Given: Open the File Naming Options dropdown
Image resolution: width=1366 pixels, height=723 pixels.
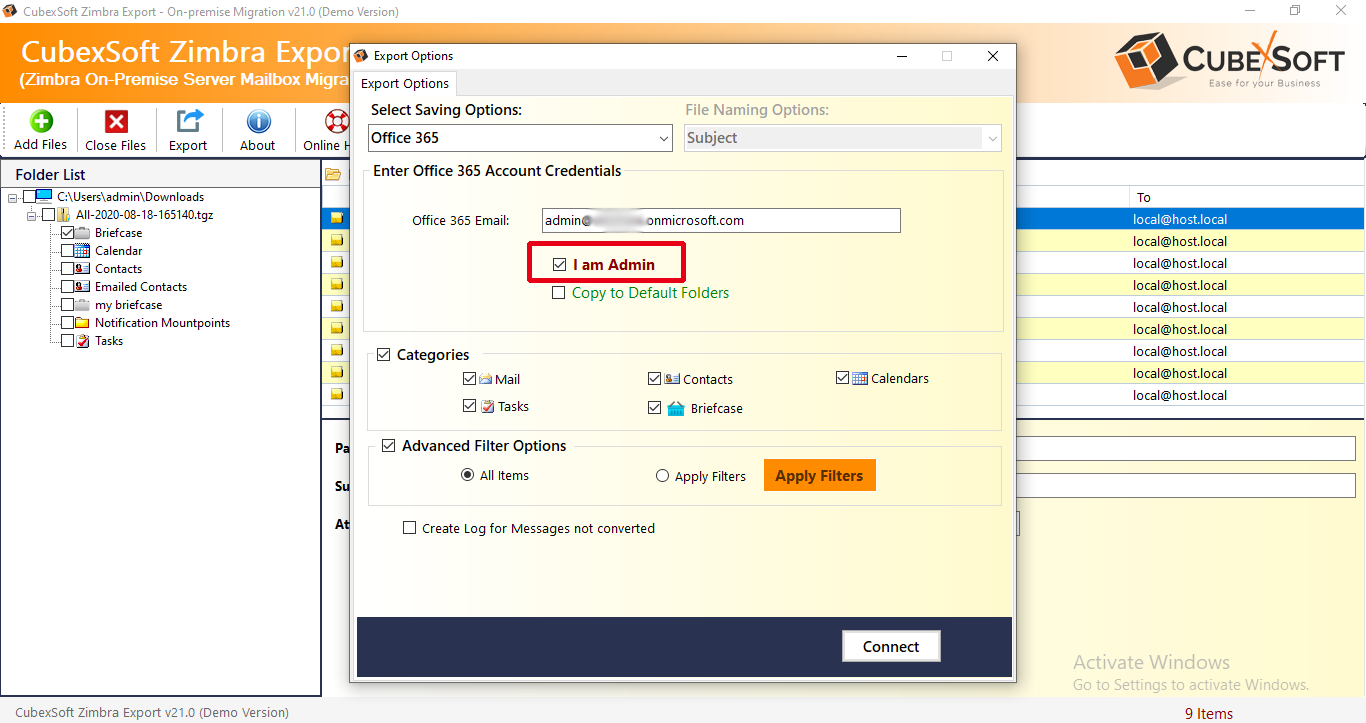Looking at the screenshot, I should (843, 138).
